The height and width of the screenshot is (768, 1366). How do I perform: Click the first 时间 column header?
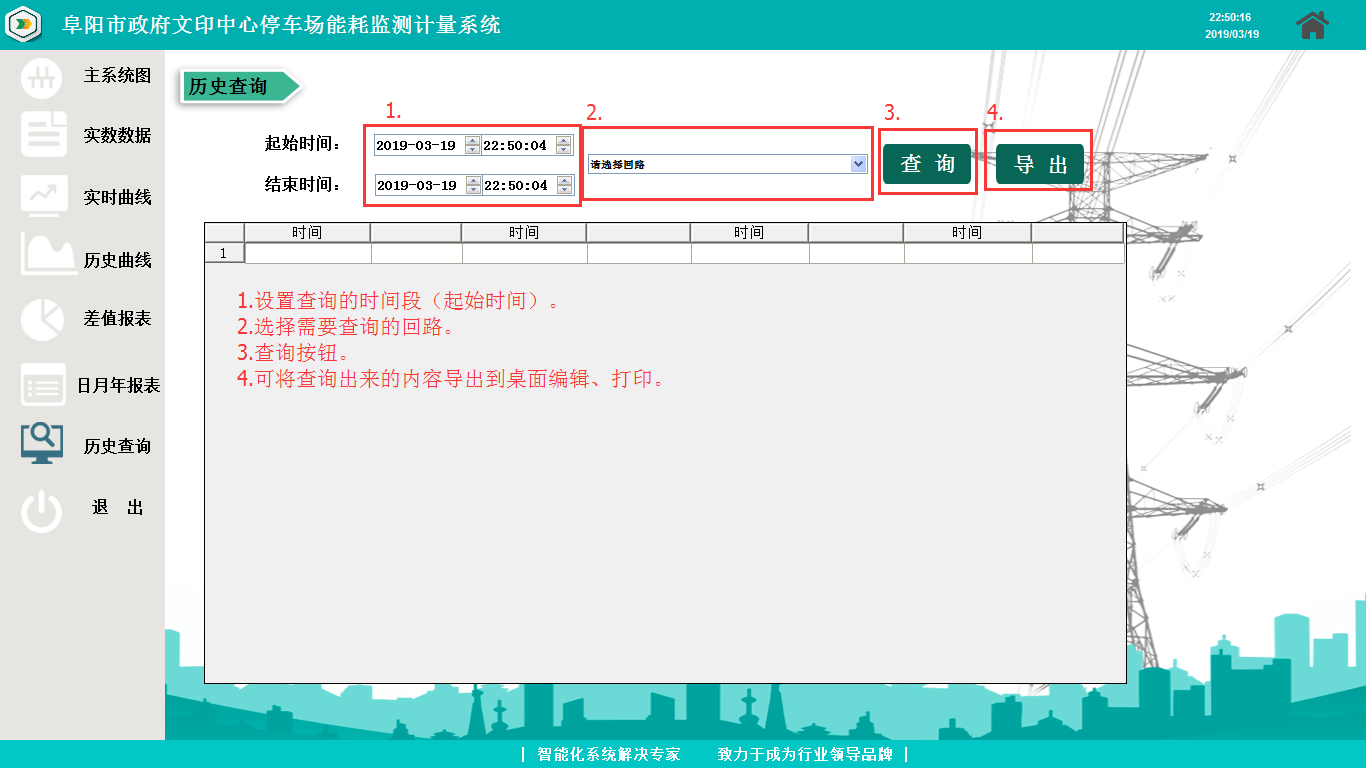(x=307, y=233)
